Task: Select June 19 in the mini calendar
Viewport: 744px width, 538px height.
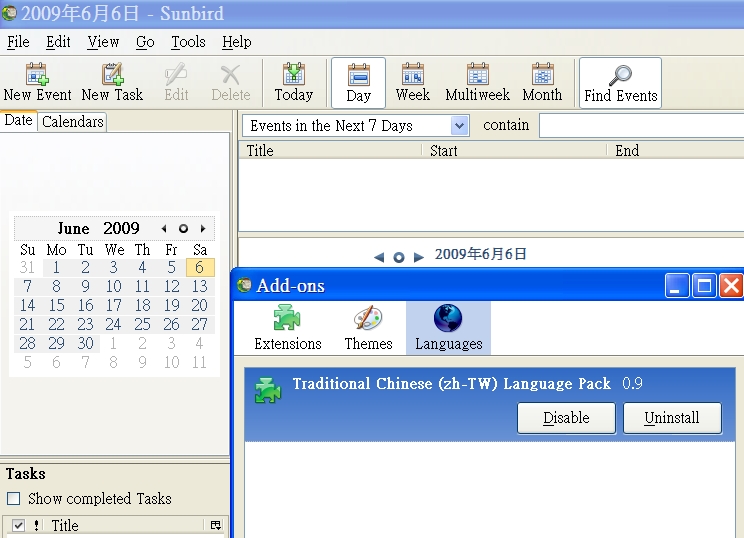Action: point(171,305)
